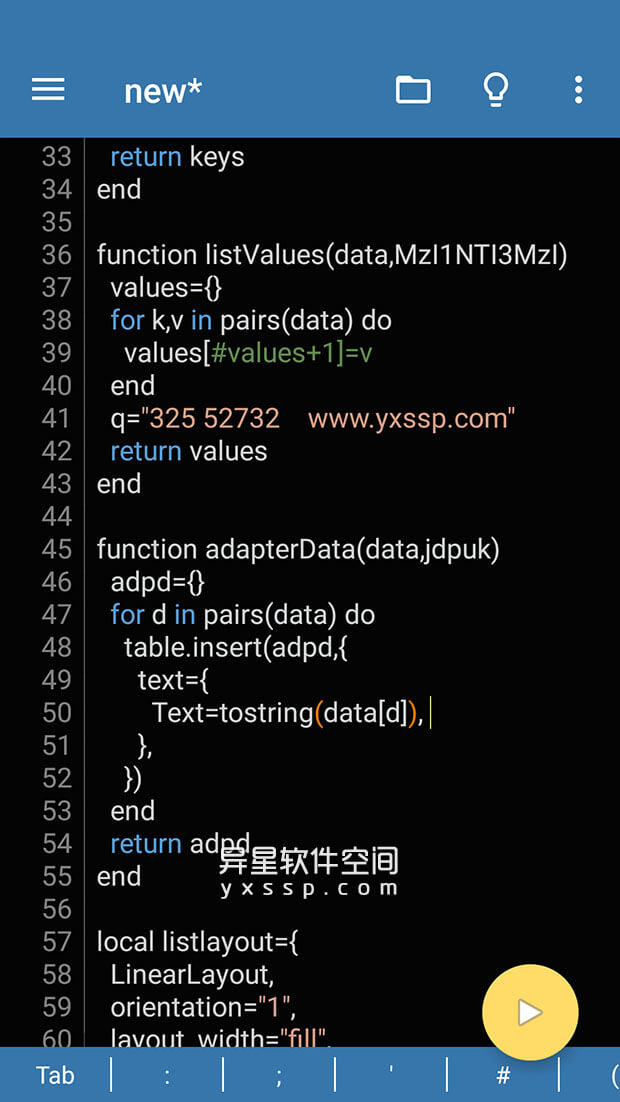Open the overflow three-dot menu

click(x=578, y=89)
